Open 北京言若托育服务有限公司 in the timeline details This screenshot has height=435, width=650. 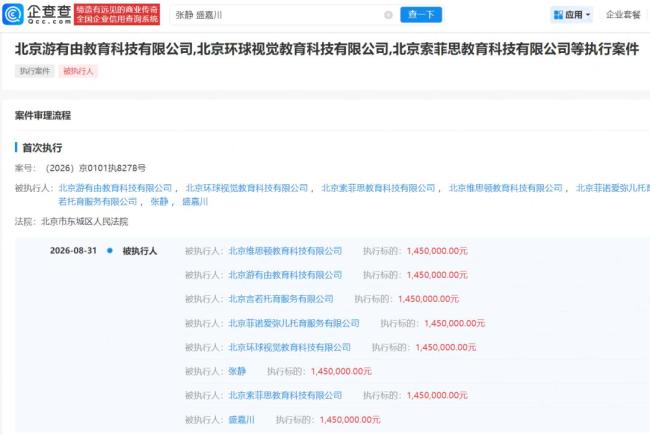281,299
